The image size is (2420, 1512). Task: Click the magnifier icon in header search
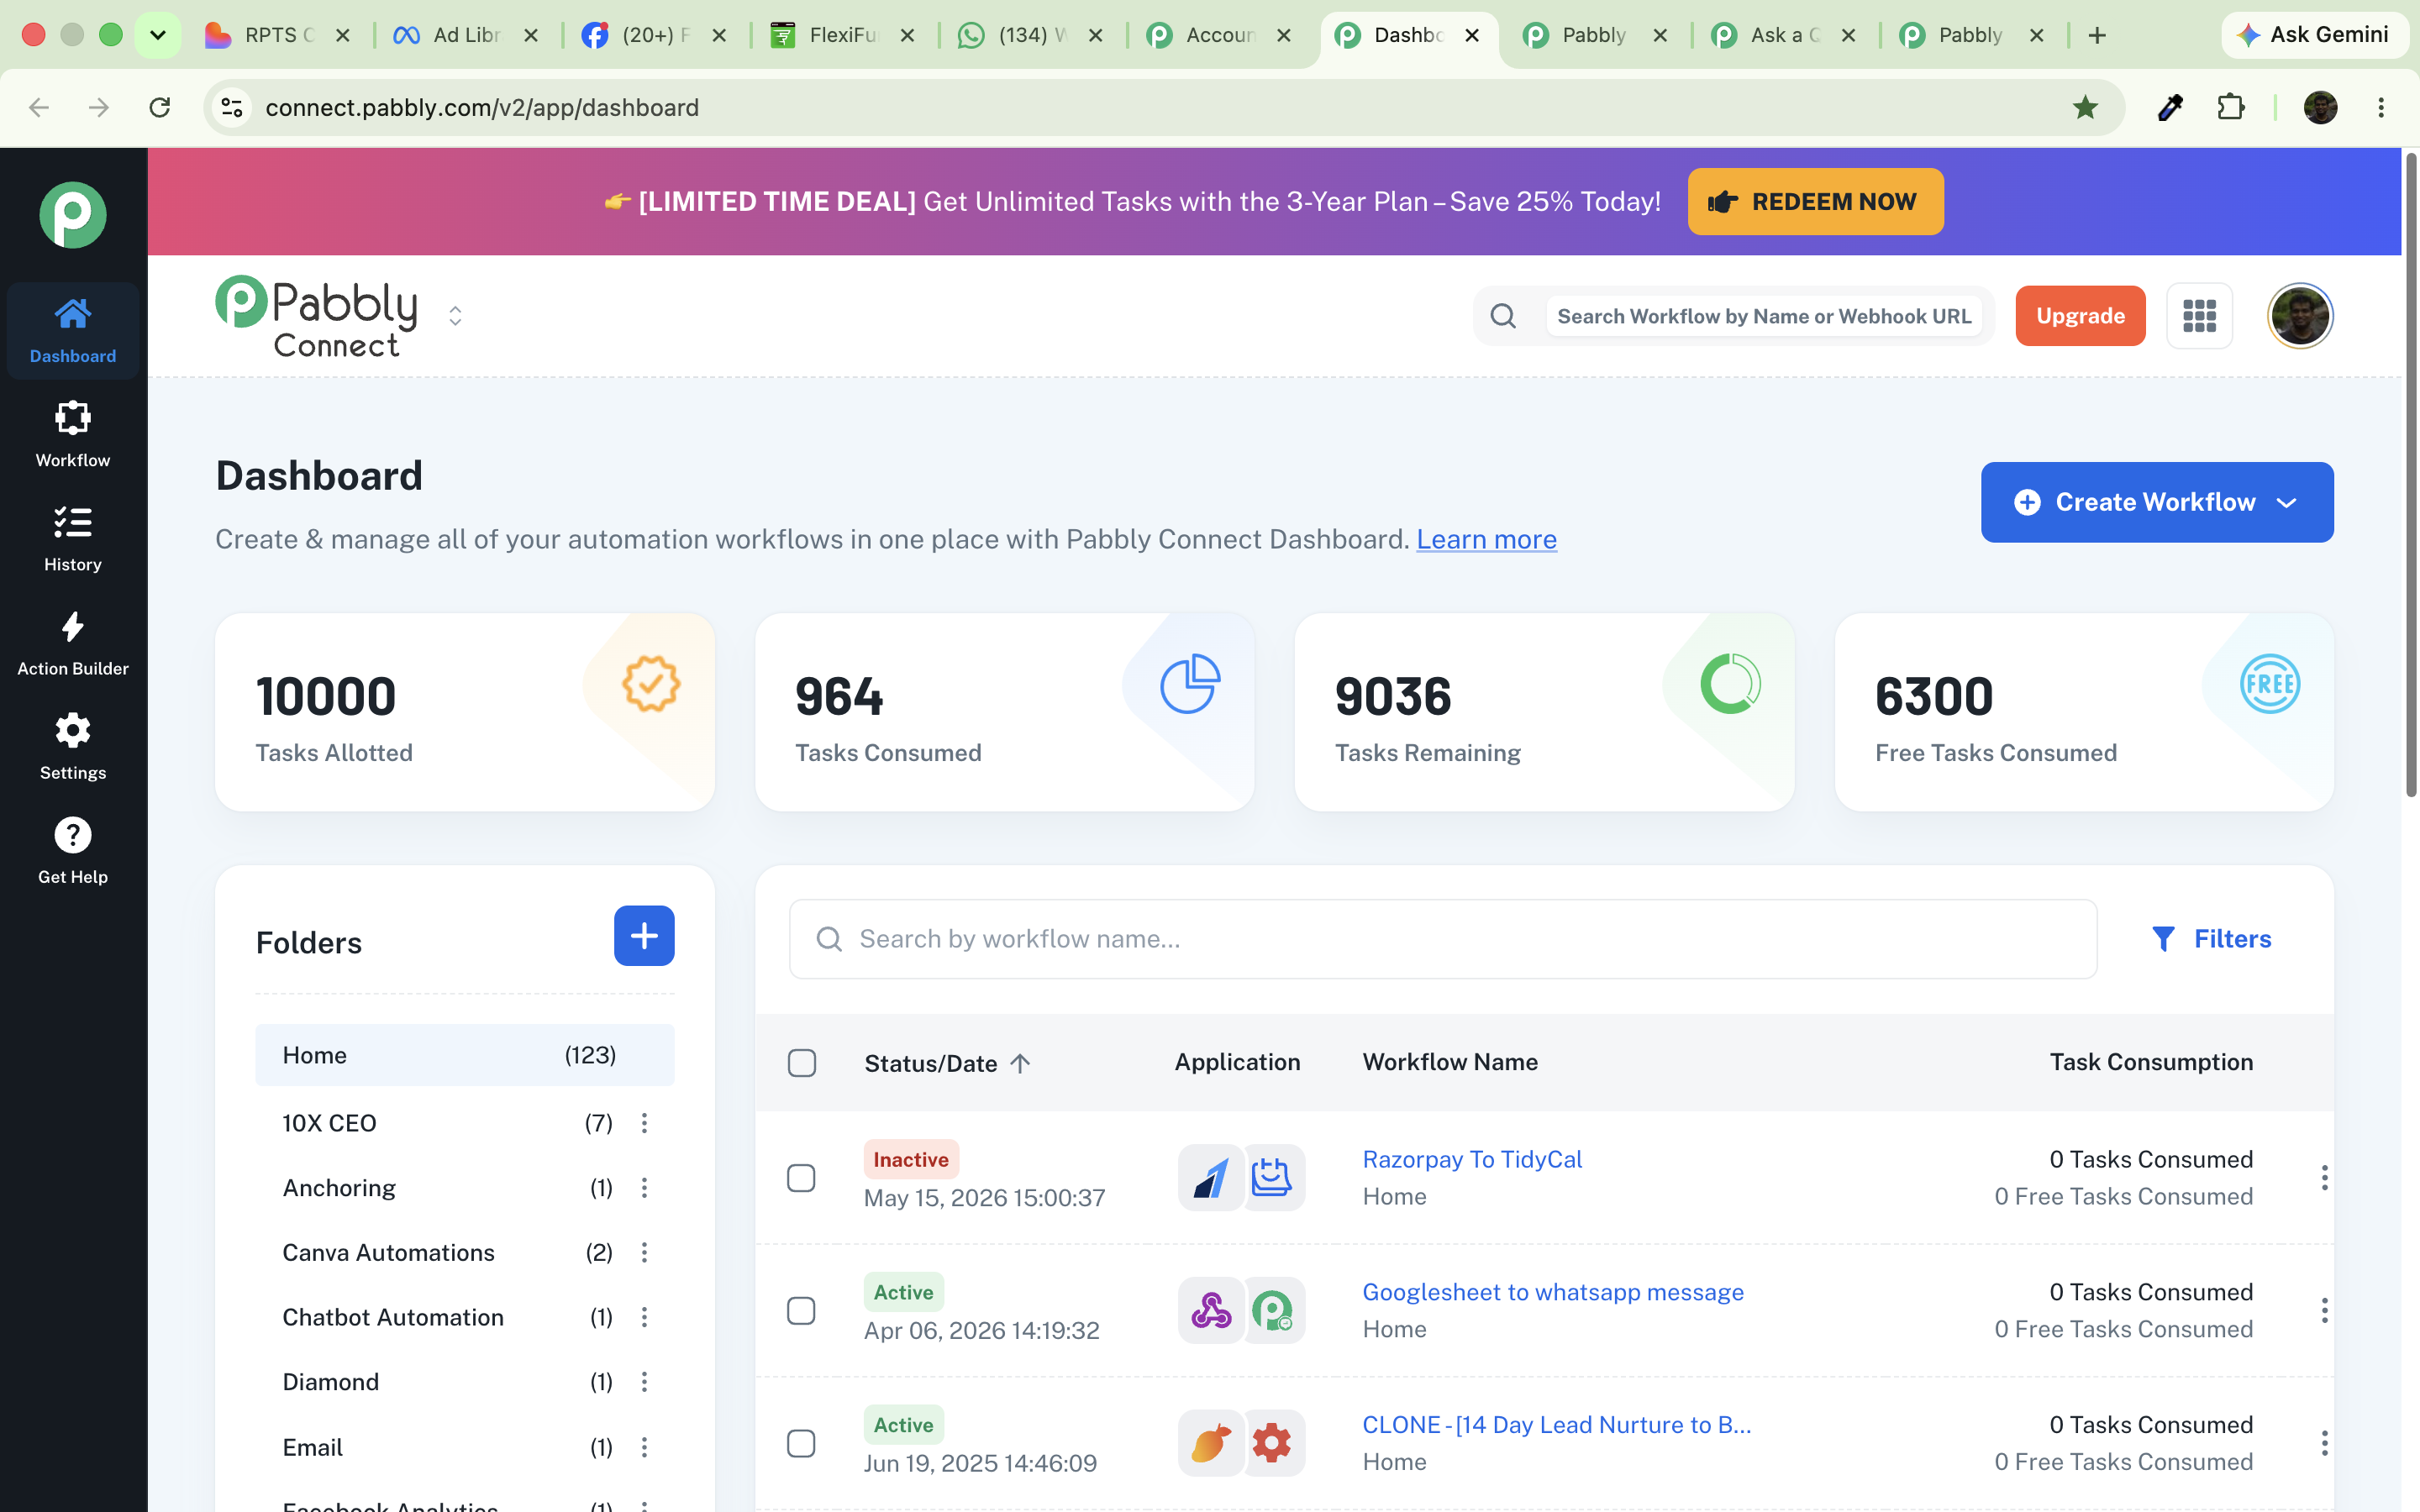(x=1503, y=316)
